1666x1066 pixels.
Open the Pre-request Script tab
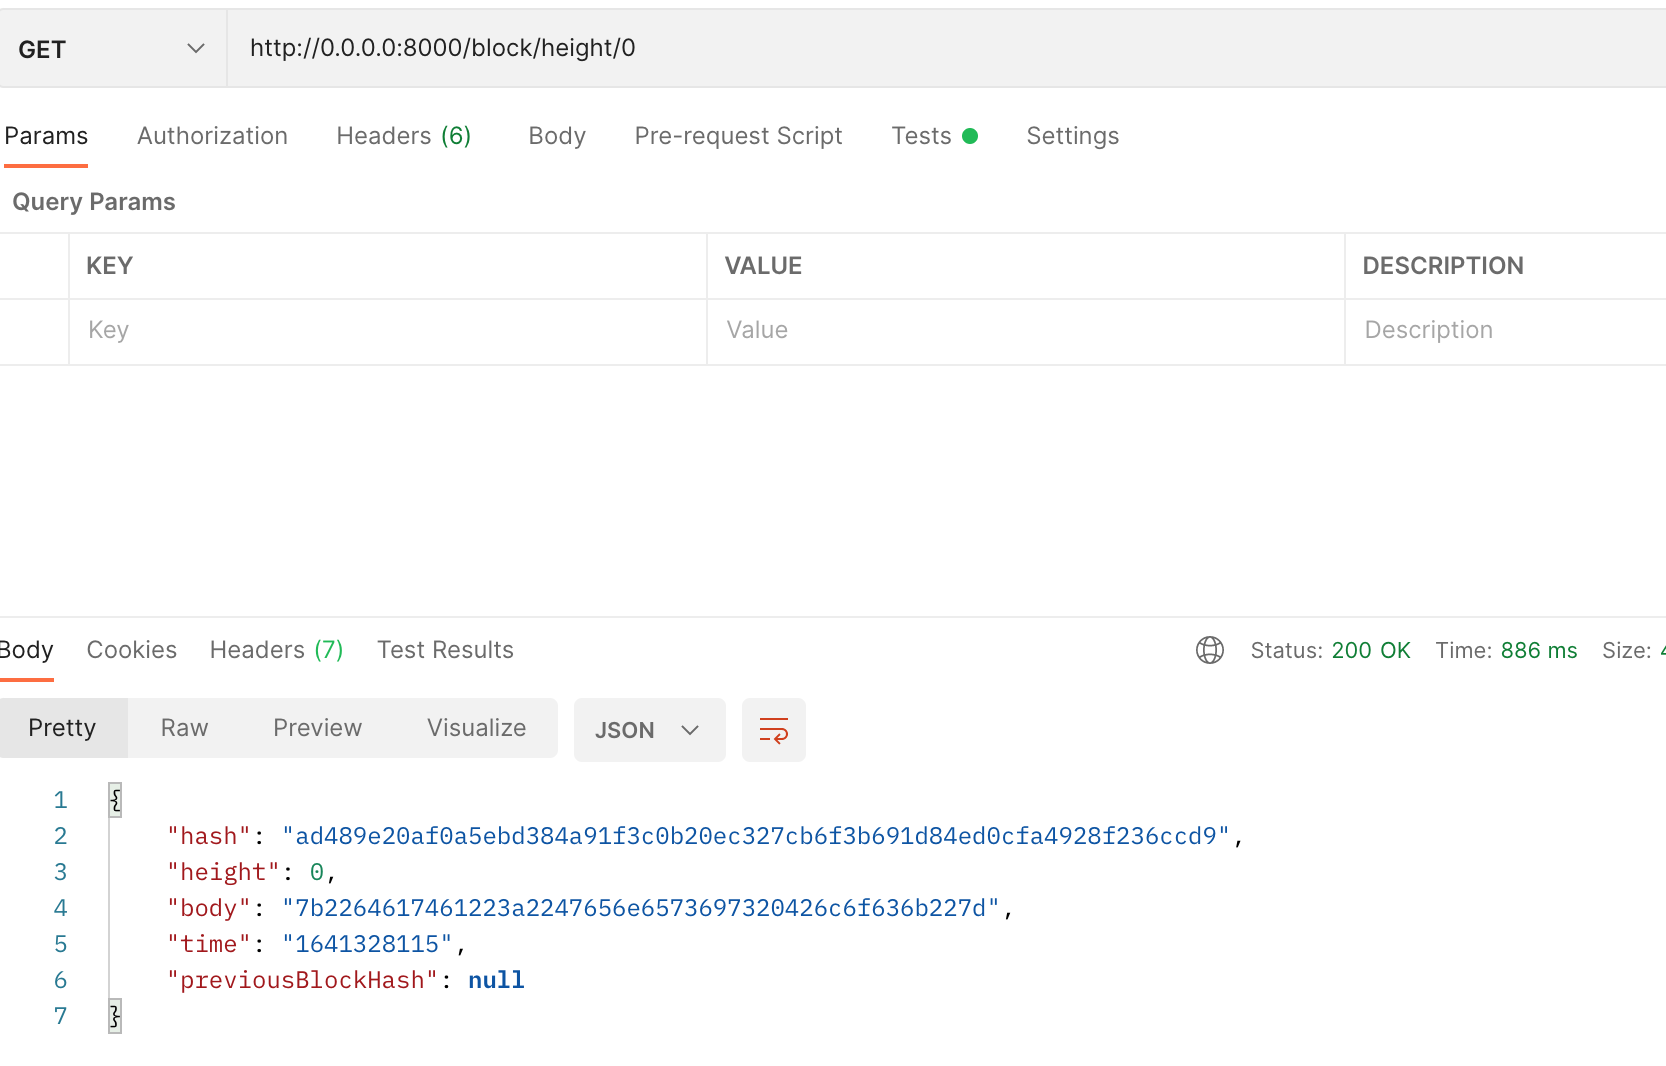click(x=738, y=136)
